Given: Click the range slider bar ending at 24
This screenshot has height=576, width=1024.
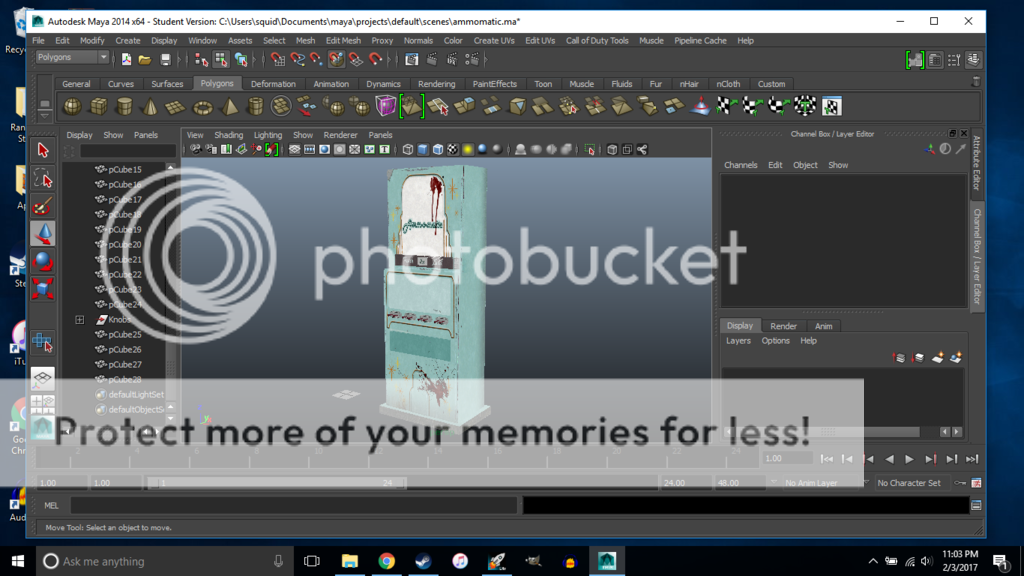Looking at the screenshot, I should click(276, 483).
